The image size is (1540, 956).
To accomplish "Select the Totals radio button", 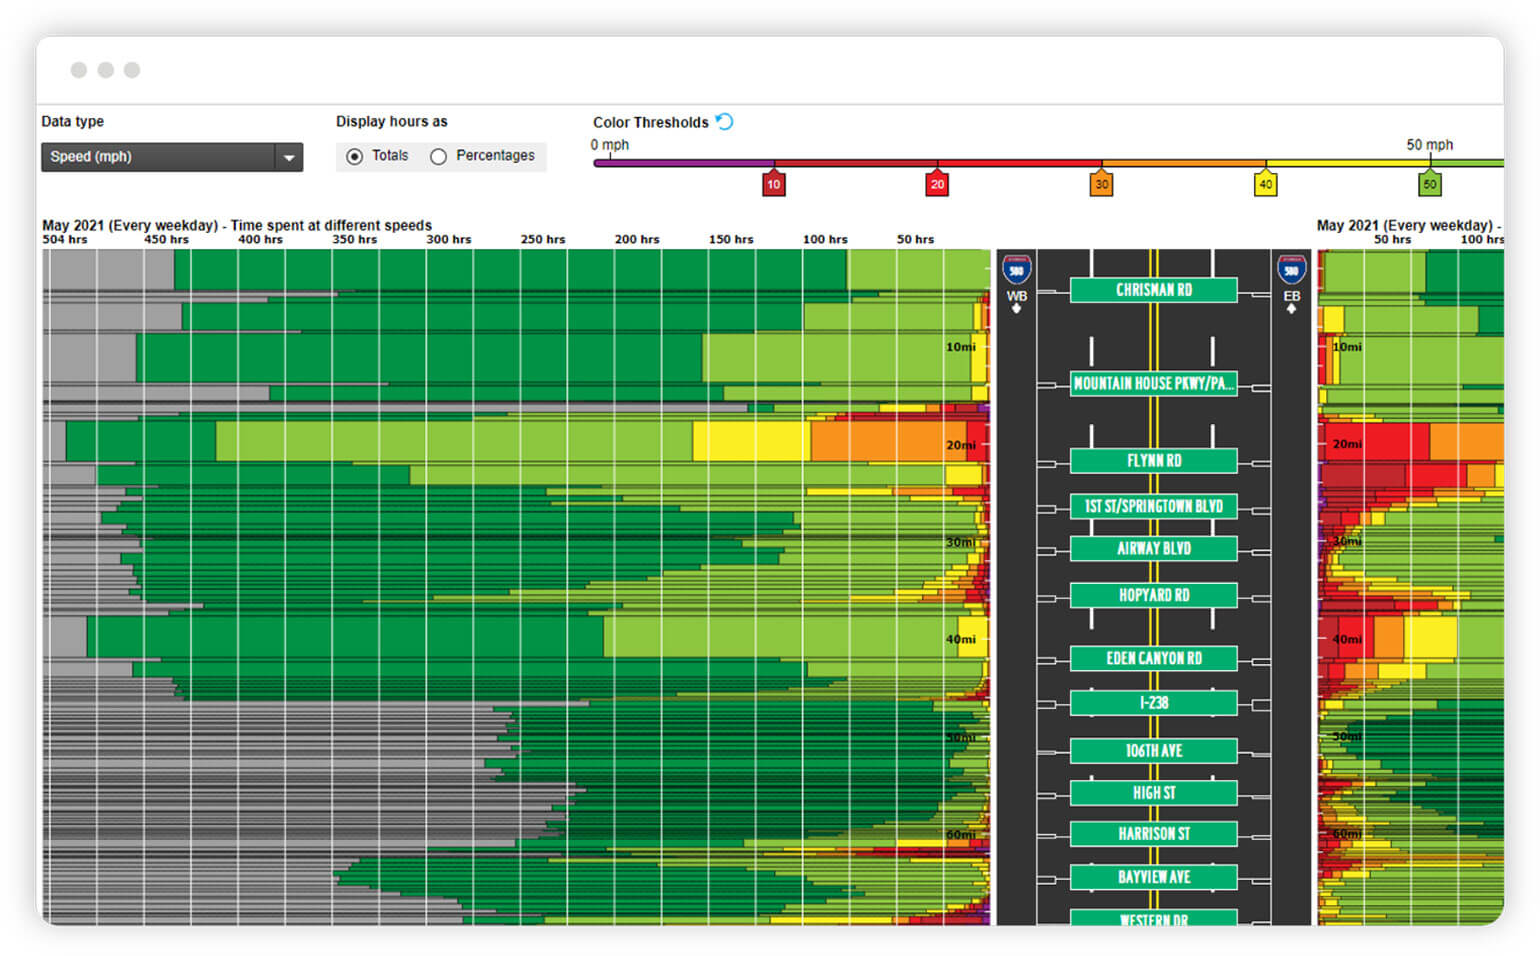I will point(355,157).
